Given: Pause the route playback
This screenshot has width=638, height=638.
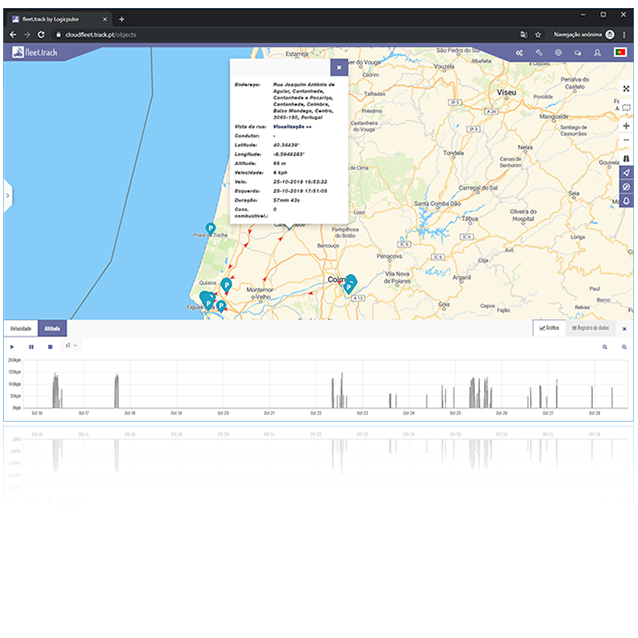Looking at the screenshot, I should 31,347.
